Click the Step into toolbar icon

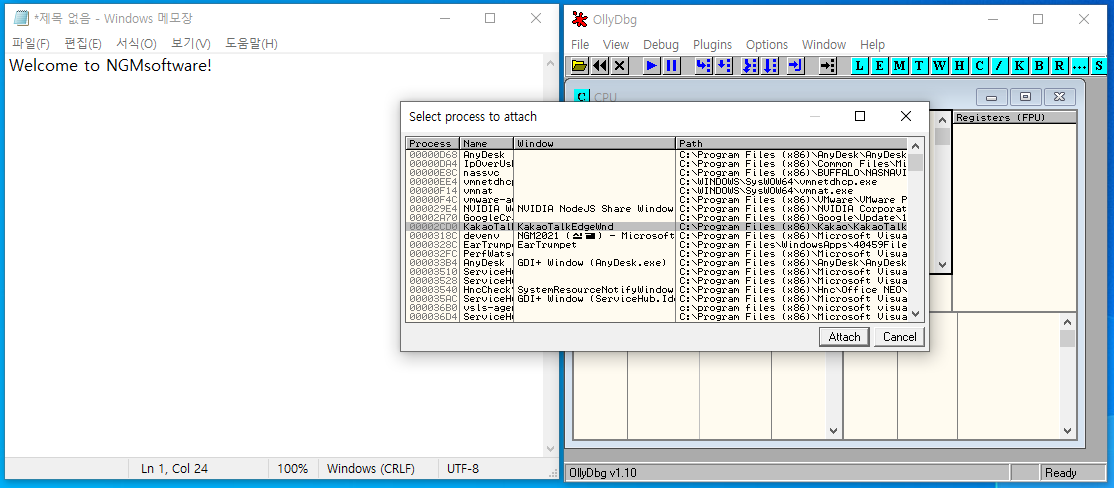click(703, 66)
